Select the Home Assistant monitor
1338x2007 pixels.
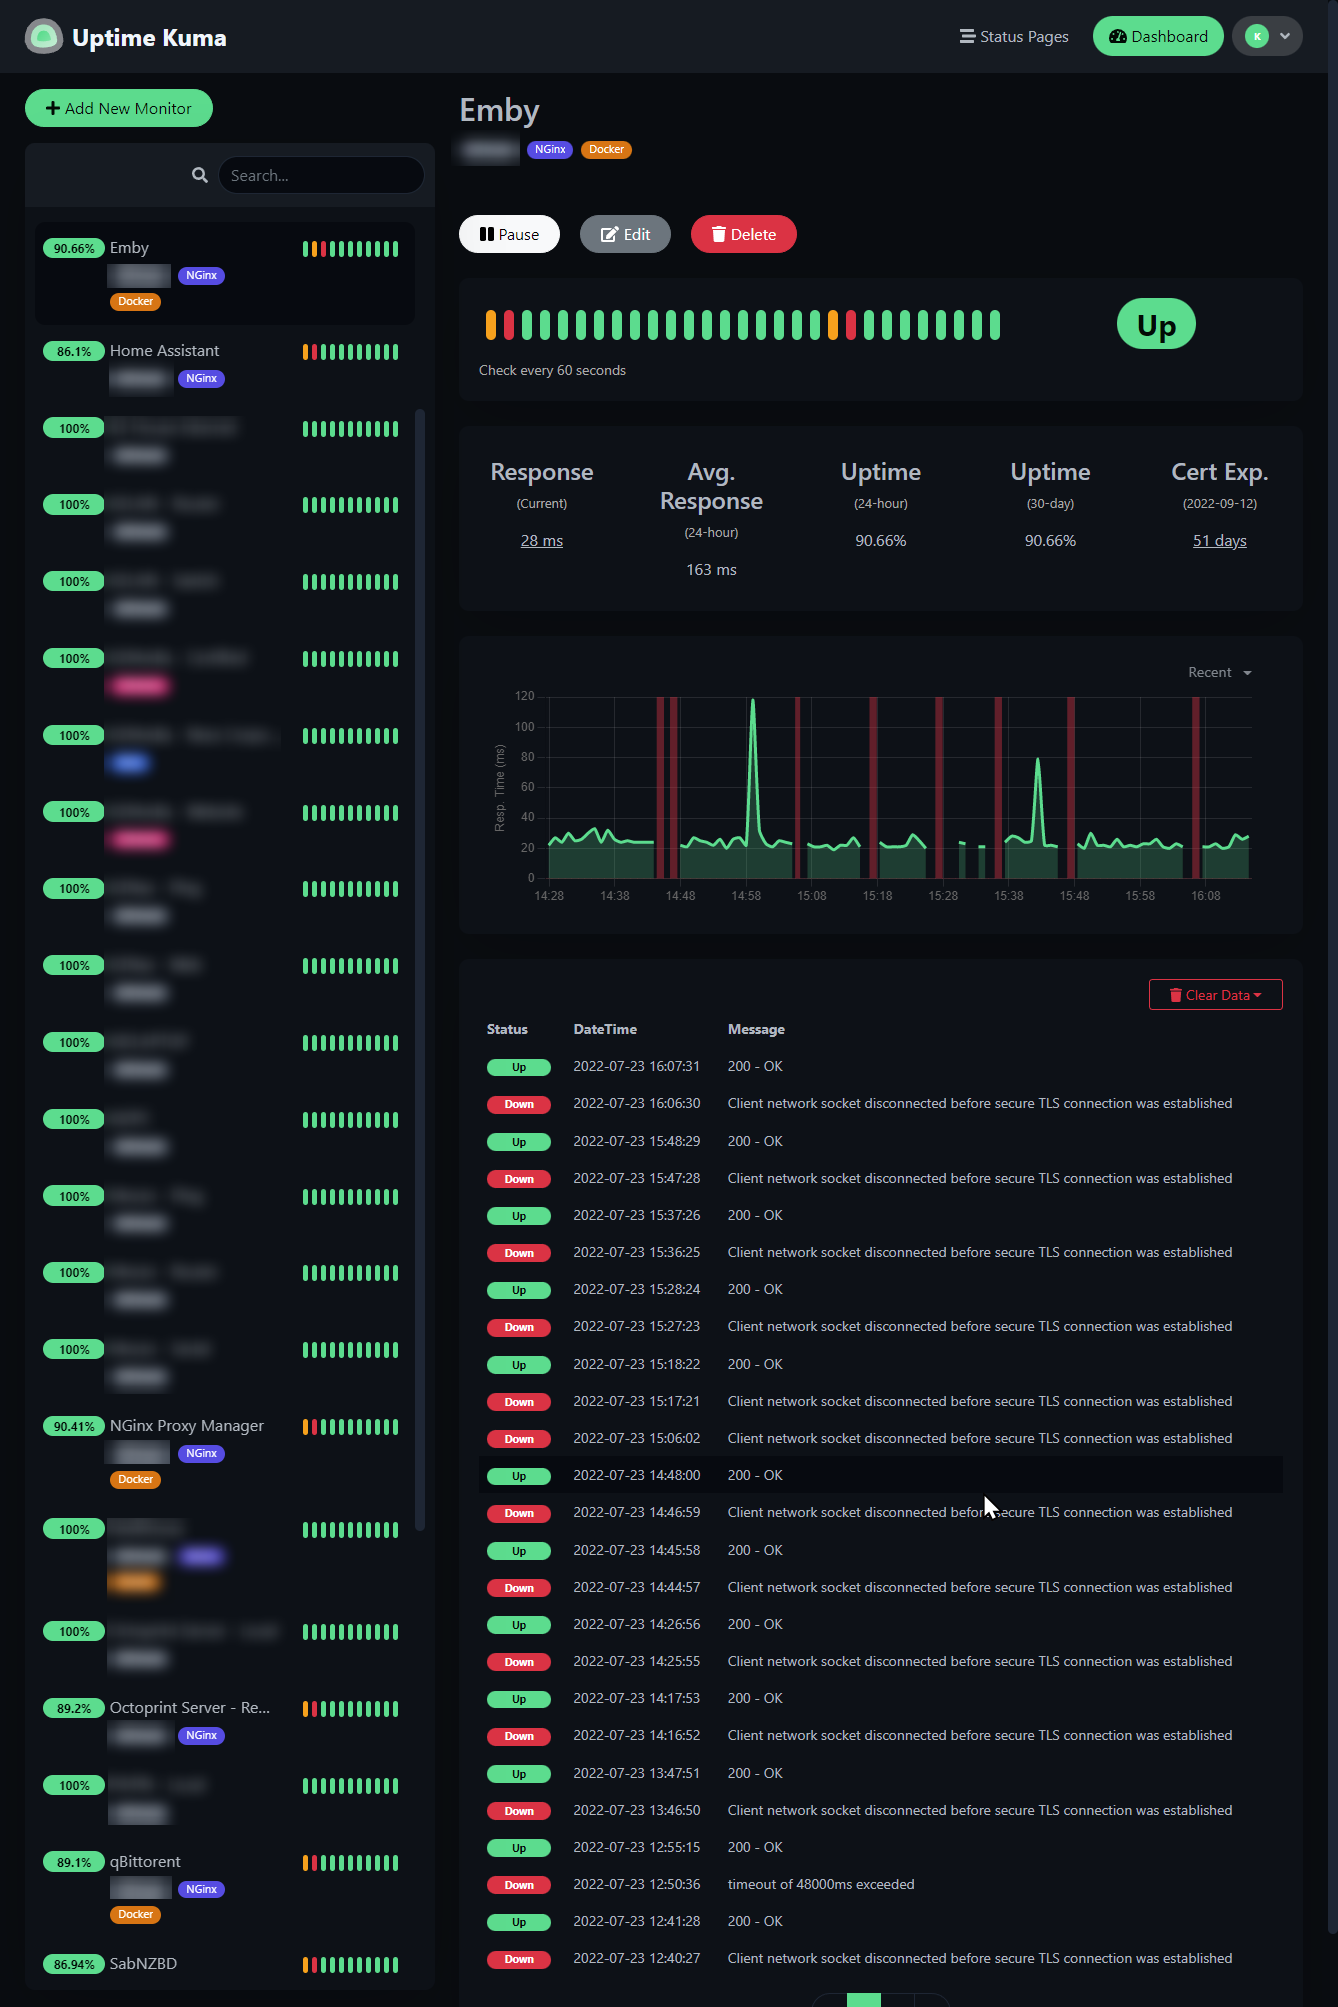point(225,364)
